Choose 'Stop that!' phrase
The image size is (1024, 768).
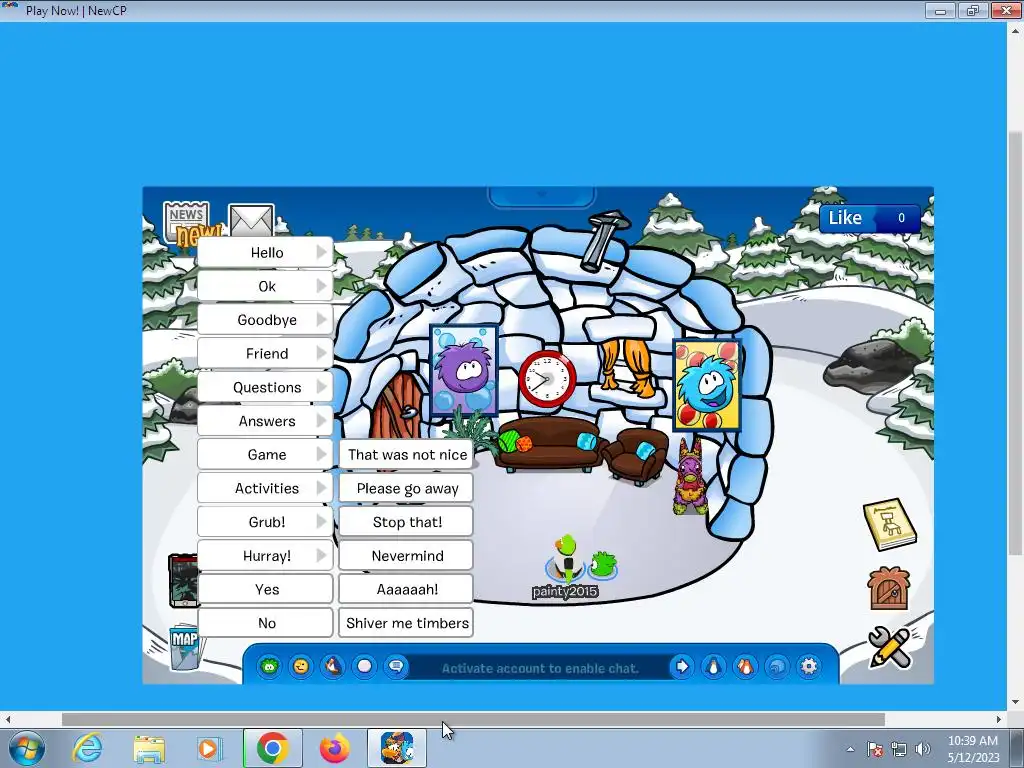point(406,522)
